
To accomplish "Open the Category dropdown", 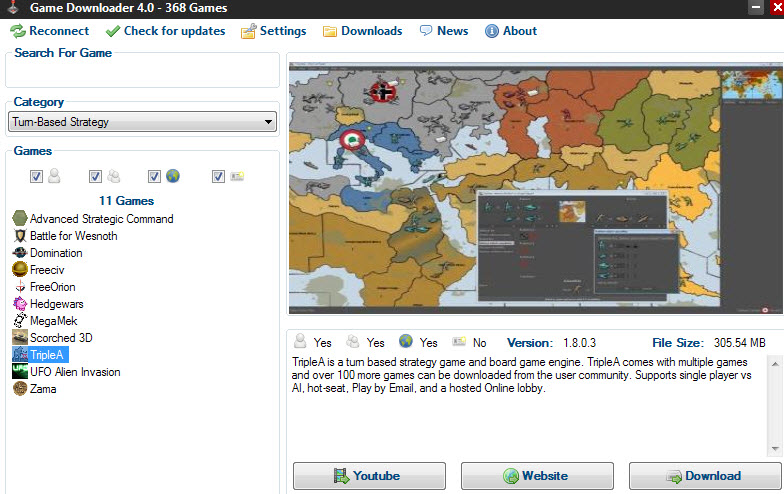I will (x=142, y=122).
